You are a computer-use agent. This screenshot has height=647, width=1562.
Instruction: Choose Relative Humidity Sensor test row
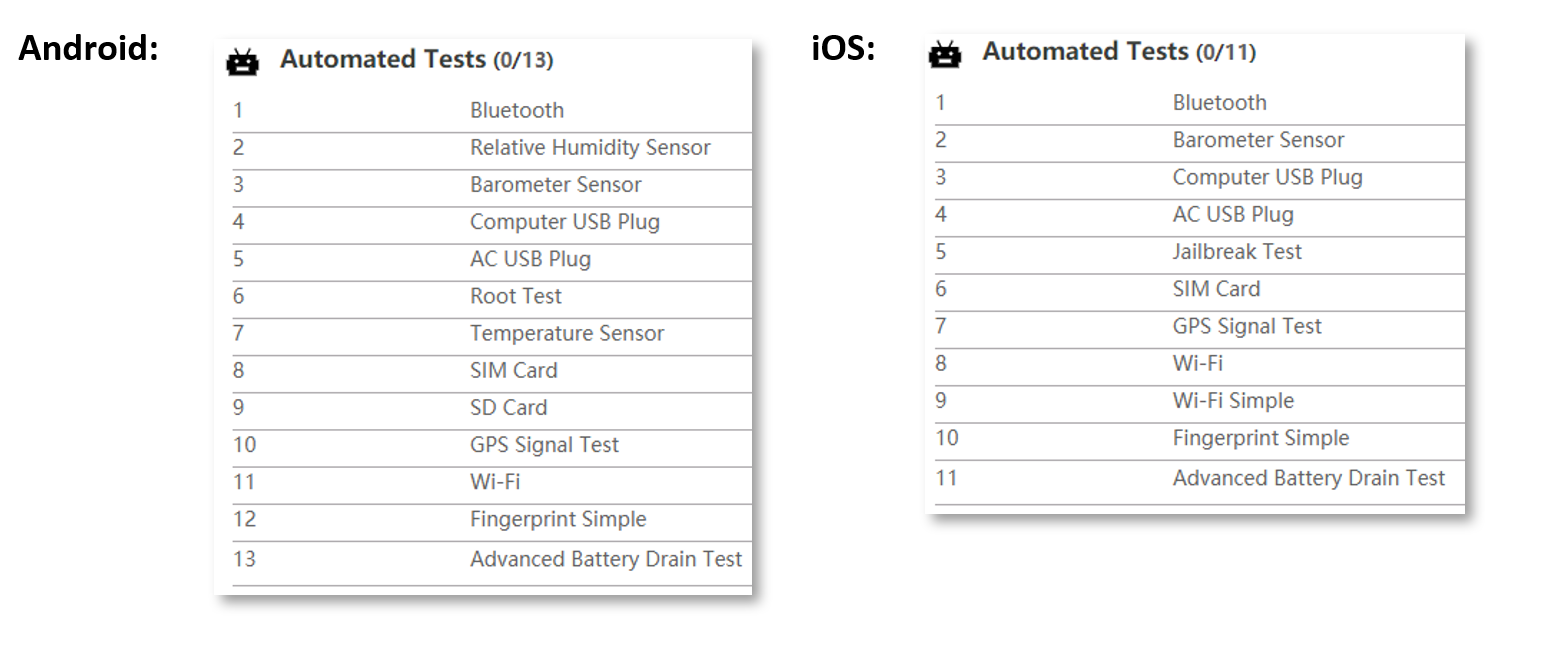[492, 148]
